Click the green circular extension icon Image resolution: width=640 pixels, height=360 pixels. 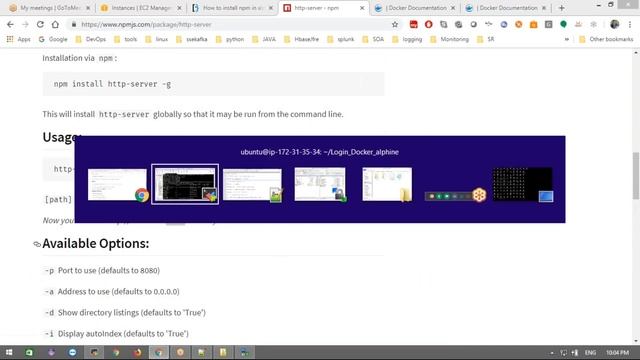[563, 24]
